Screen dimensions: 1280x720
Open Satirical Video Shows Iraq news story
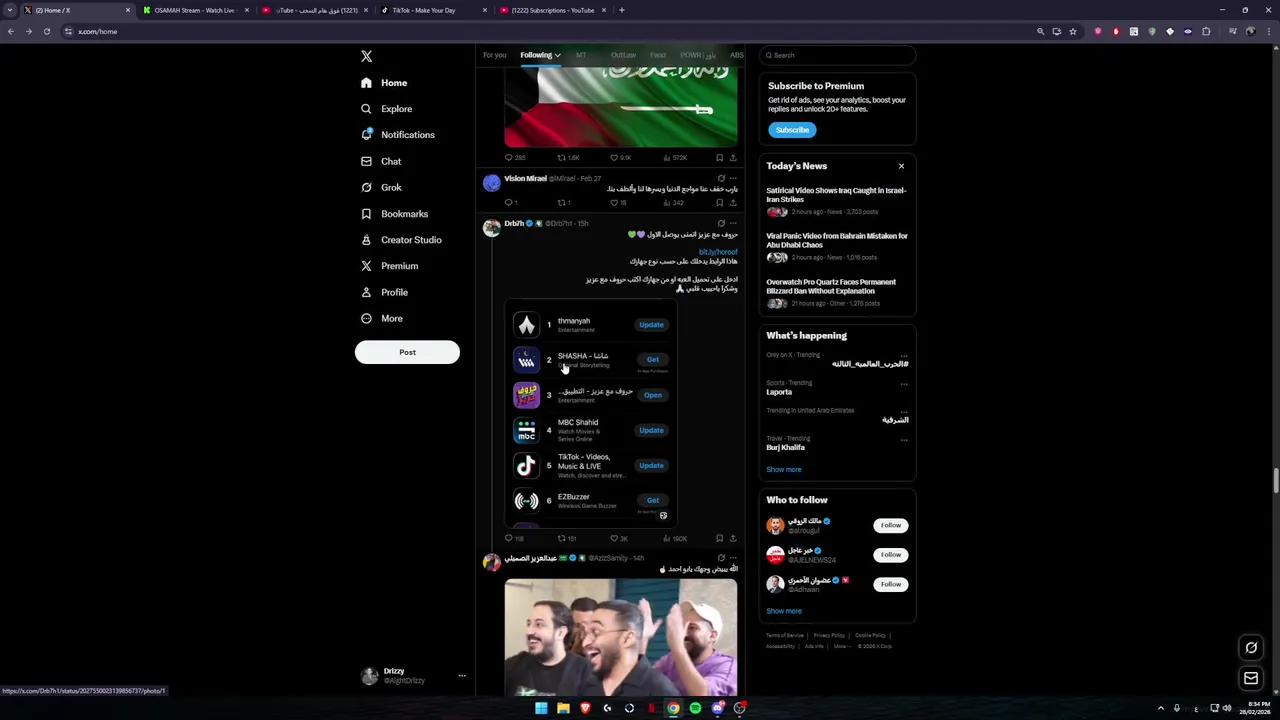pyautogui.click(x=837, y=200)
